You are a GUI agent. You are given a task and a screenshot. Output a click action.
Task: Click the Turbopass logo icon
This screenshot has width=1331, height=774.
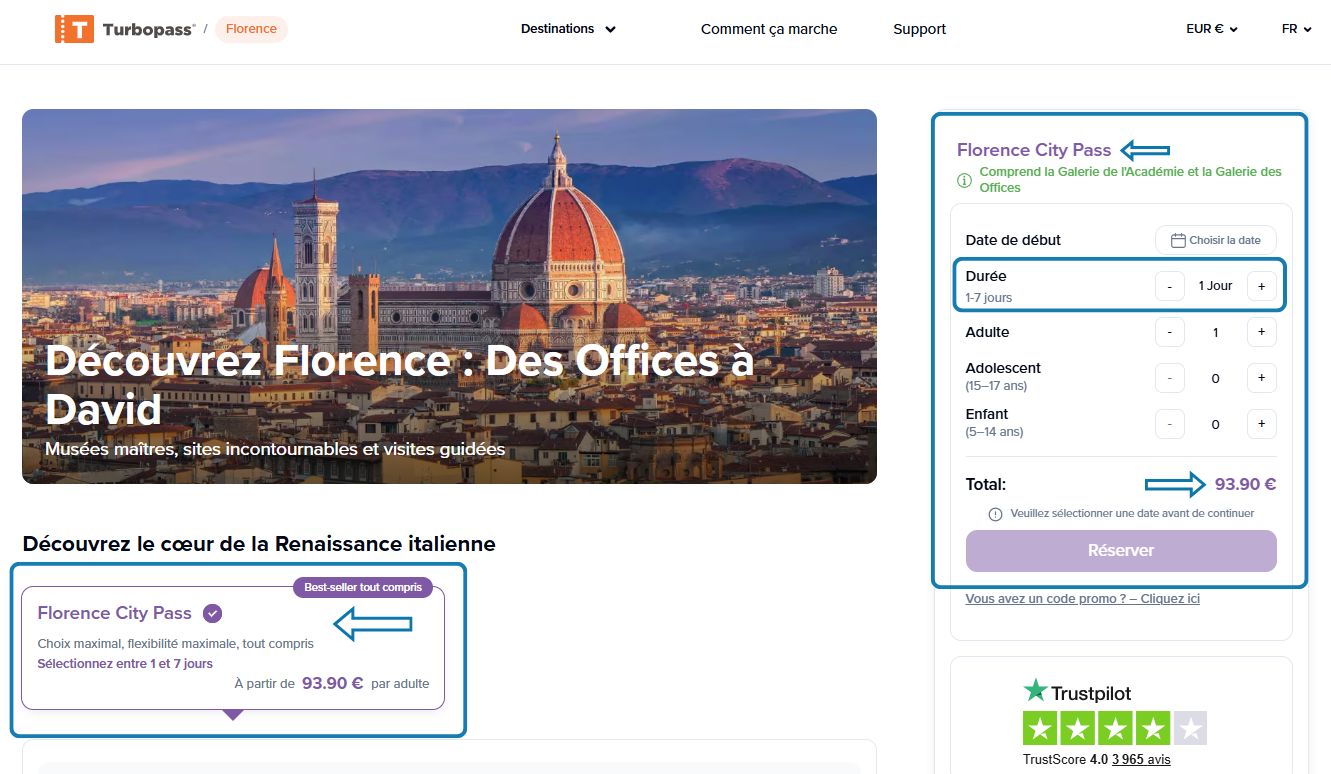(x=74, y=29)
